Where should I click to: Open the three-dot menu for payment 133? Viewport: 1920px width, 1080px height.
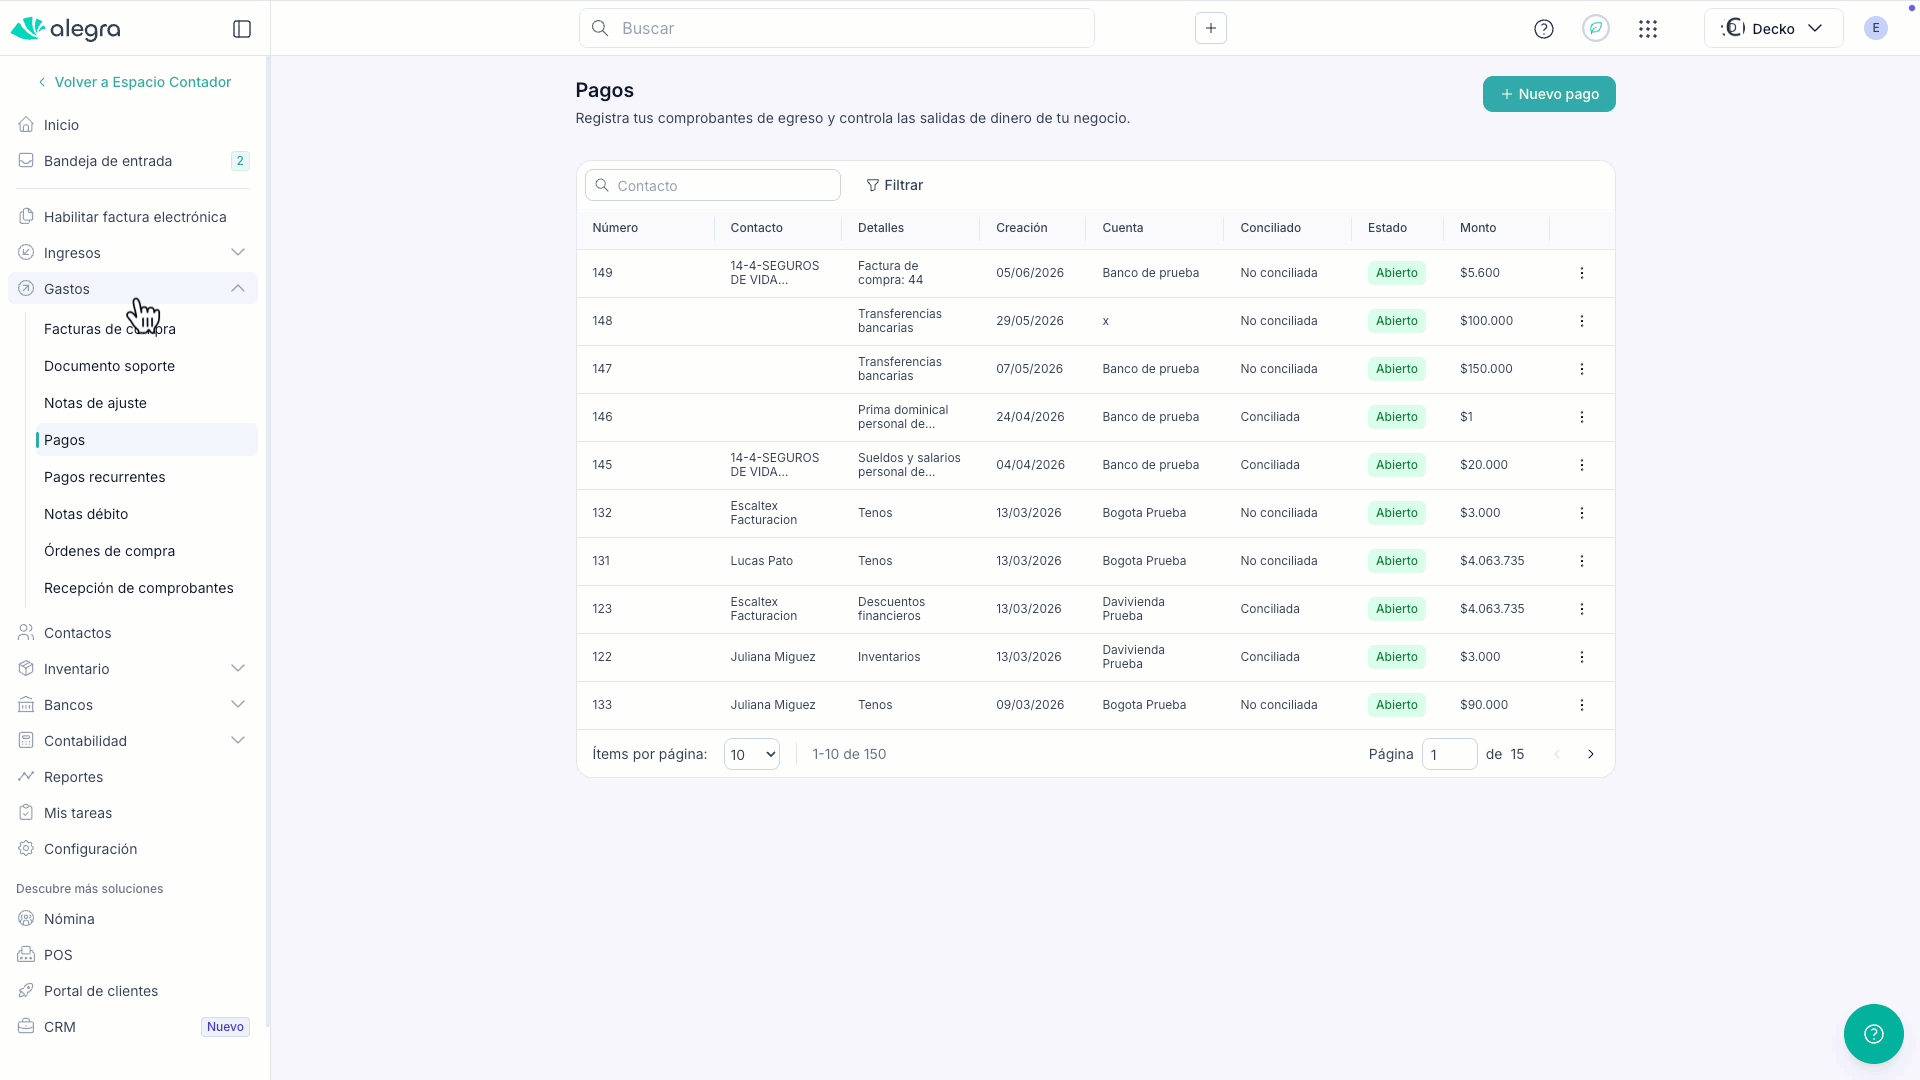[x=1582, y=705]
